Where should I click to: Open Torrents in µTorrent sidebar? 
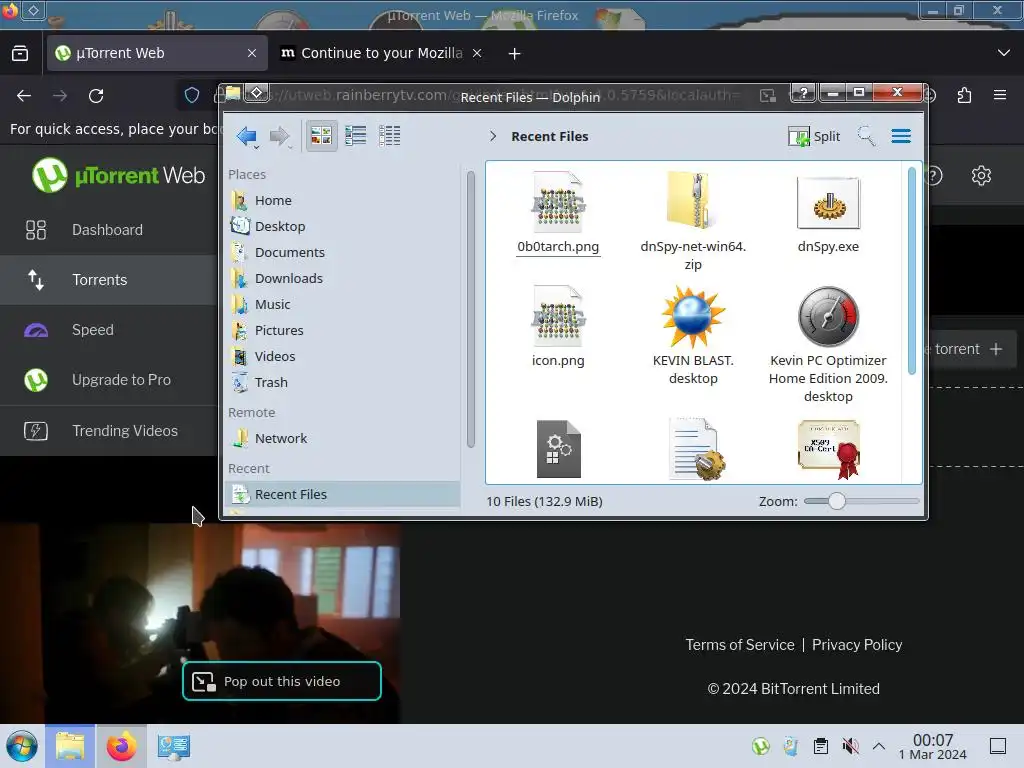pos(108,280)
